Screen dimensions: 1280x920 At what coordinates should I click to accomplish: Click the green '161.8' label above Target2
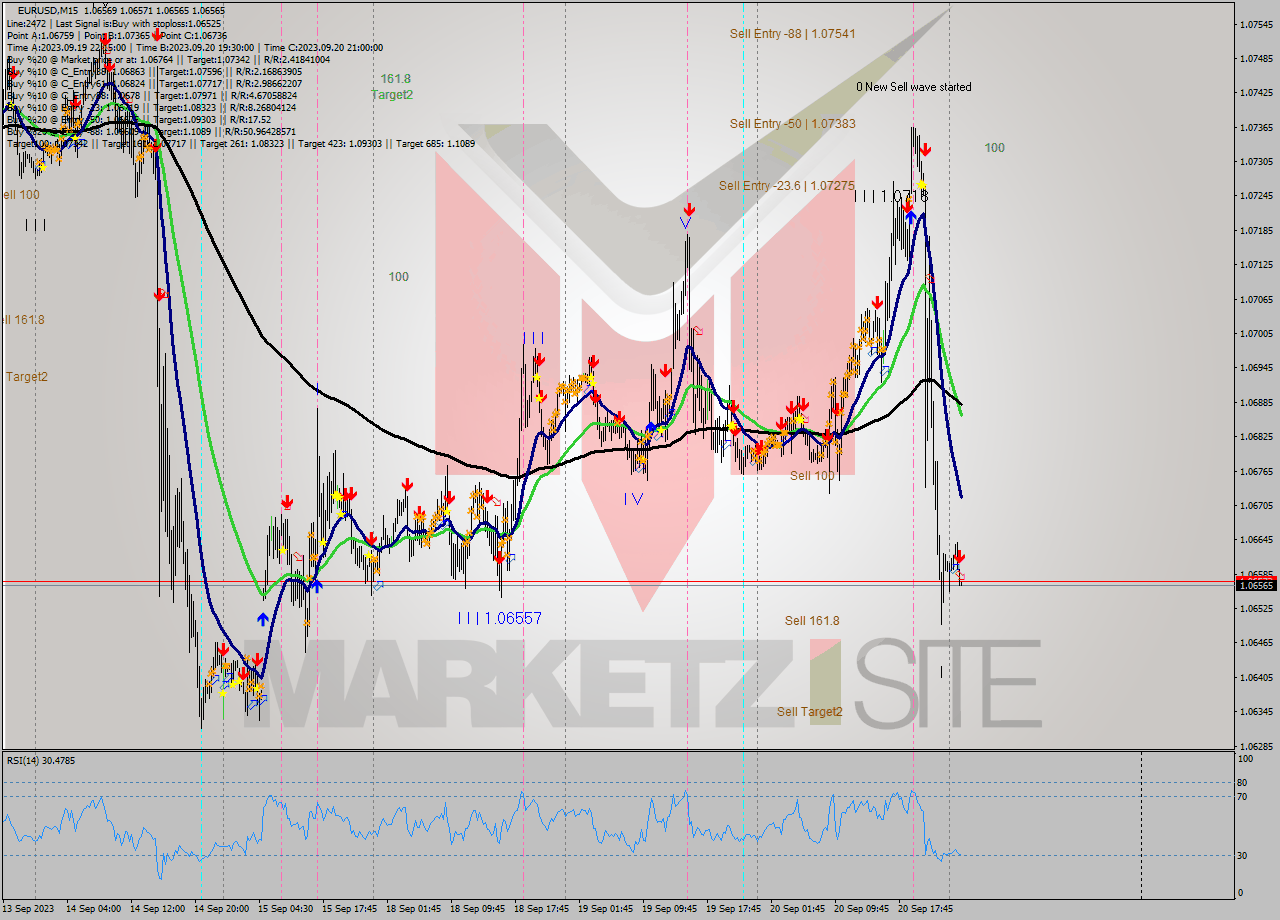tap(395, 78)
